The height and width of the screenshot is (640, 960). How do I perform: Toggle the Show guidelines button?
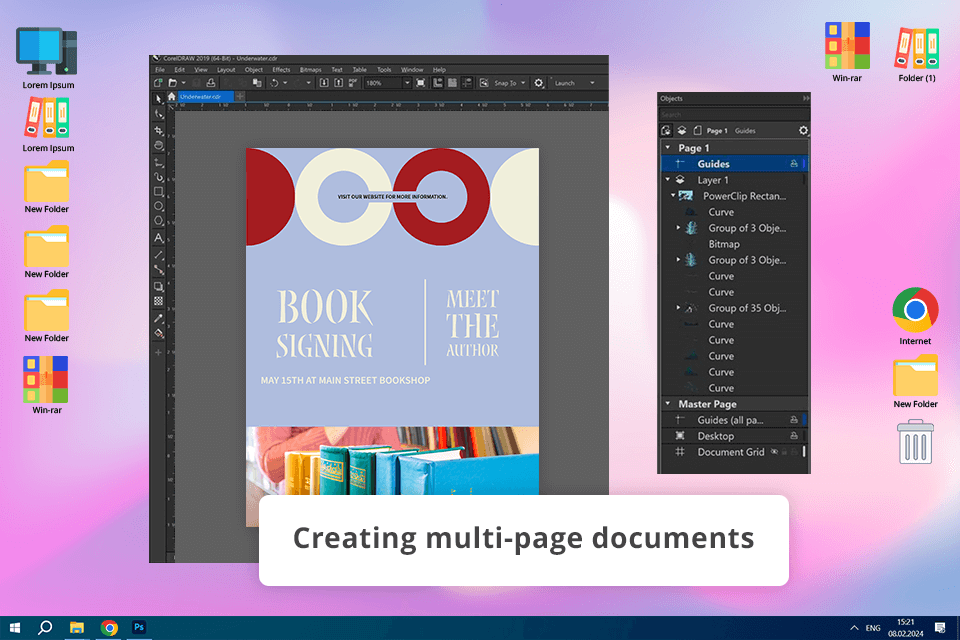point(467,83)
